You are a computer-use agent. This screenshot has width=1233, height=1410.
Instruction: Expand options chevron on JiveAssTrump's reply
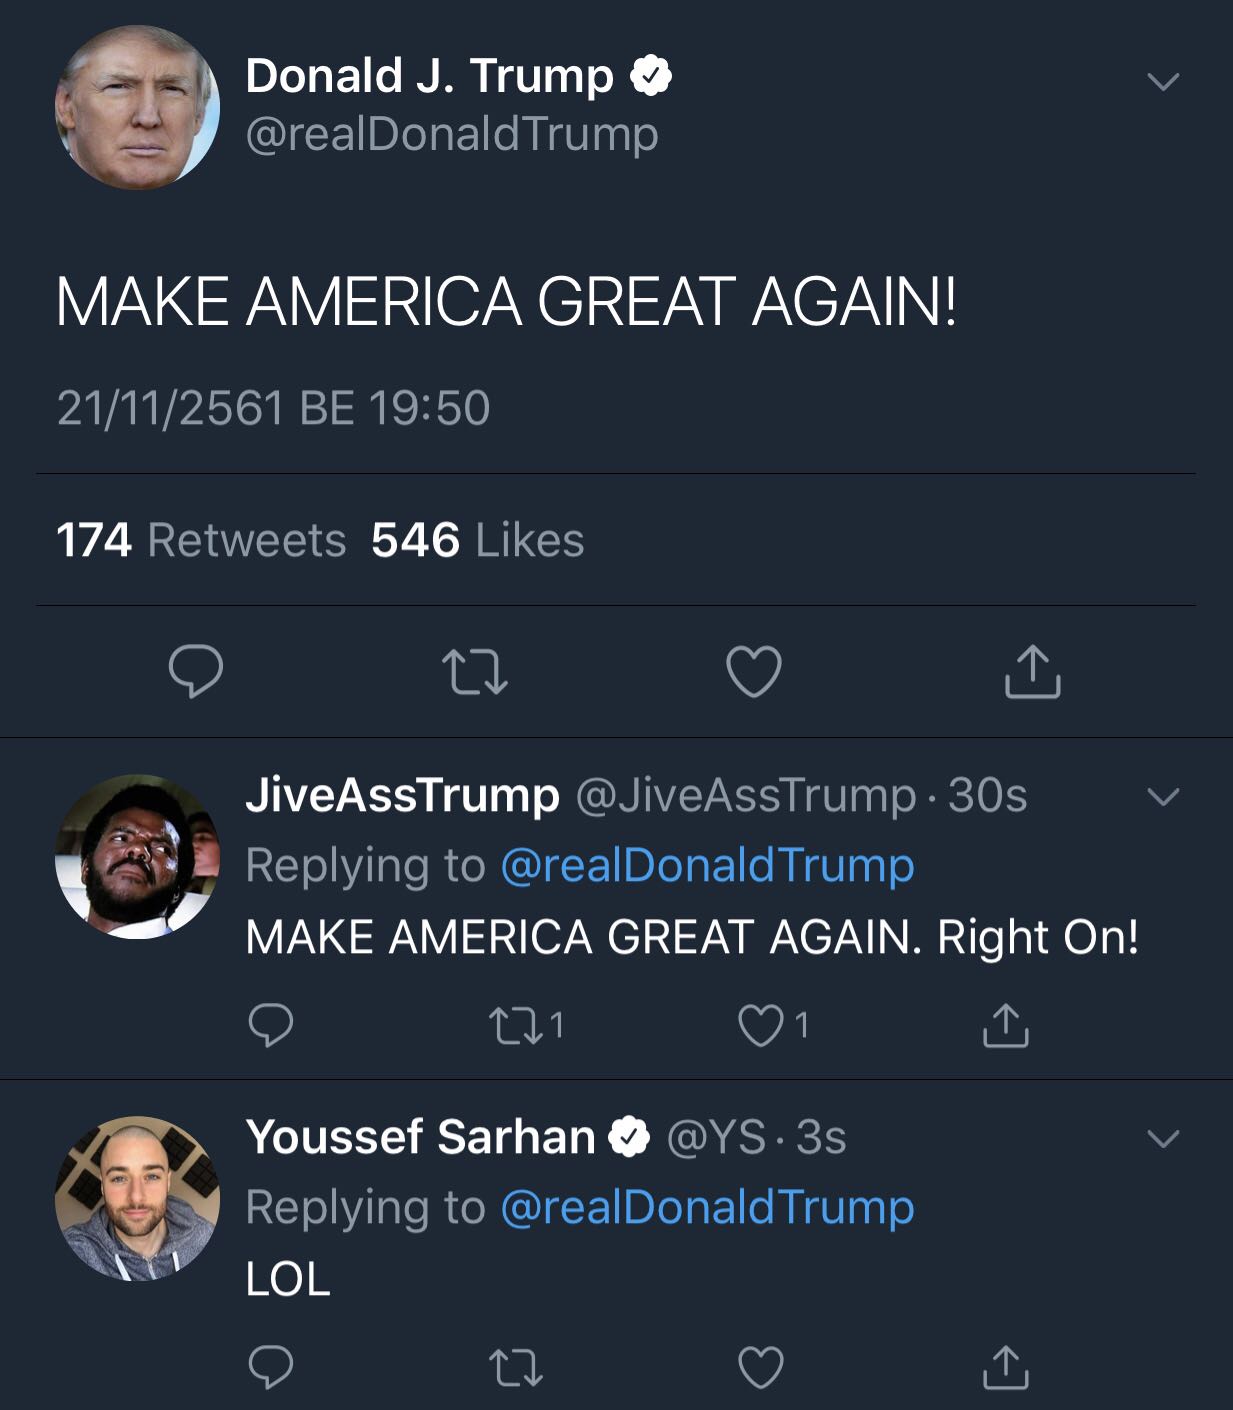click(1163, 796)
